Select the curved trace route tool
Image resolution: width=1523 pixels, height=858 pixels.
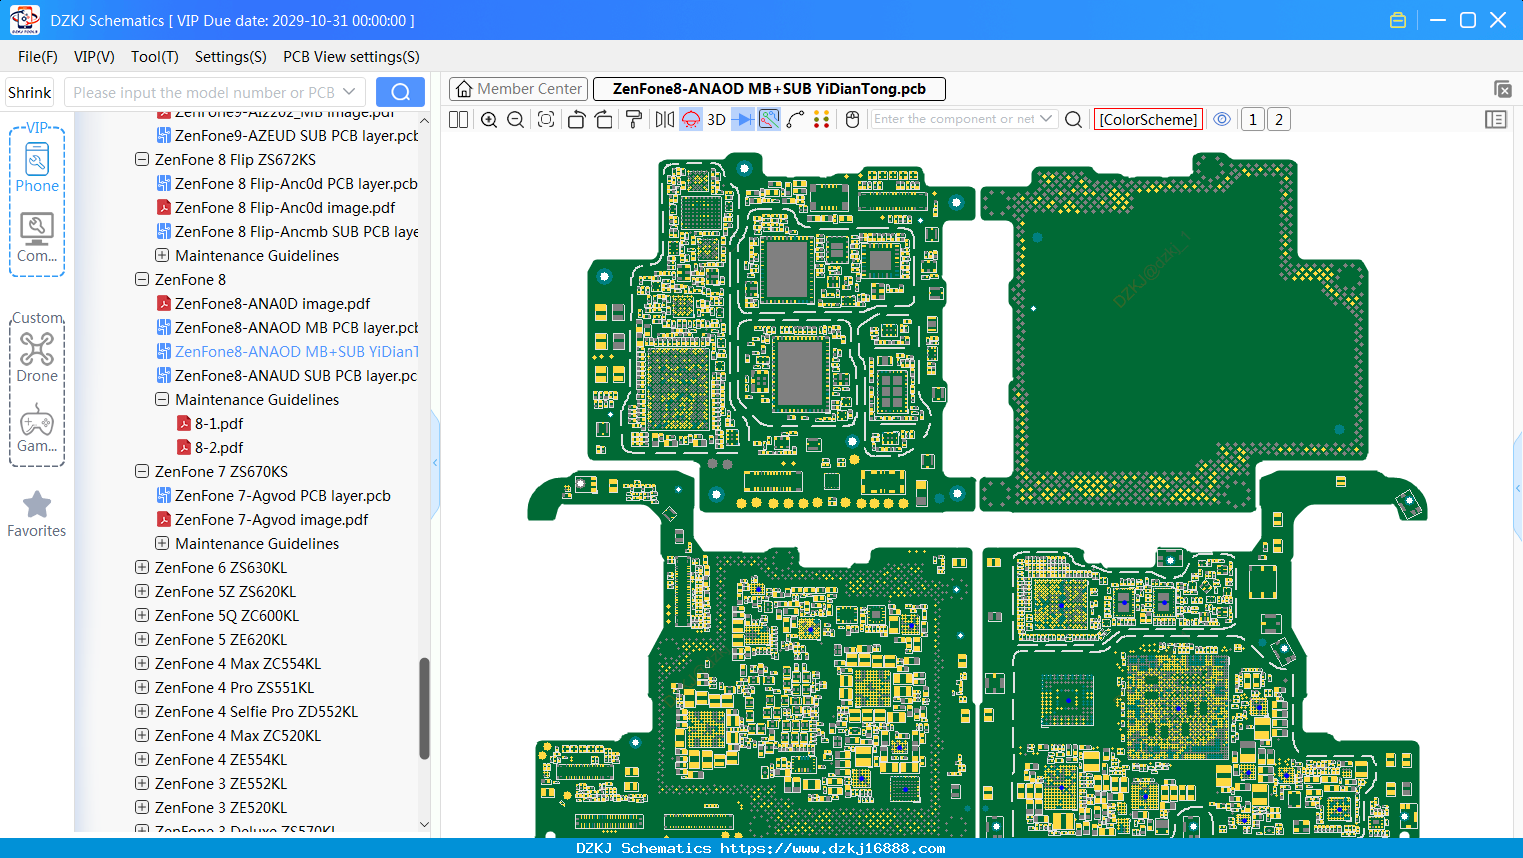pyautogui.click(x=795, y=120)
